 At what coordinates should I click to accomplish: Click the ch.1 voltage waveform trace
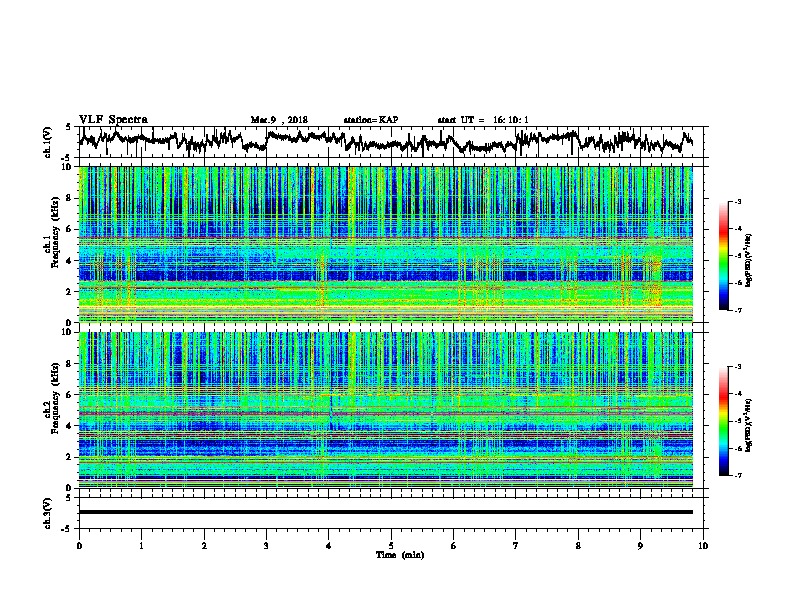click(x=386, y=142)
